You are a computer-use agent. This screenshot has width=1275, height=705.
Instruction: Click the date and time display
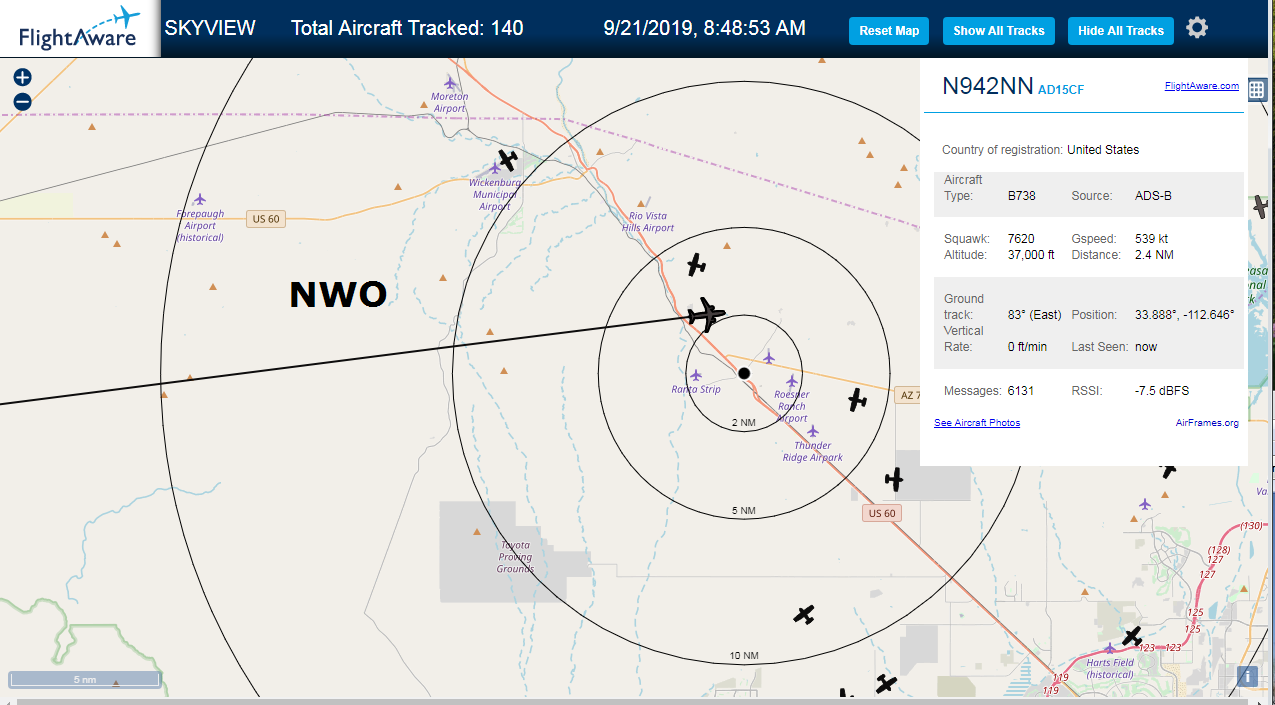pyautogui.click(x=705, y=28)
